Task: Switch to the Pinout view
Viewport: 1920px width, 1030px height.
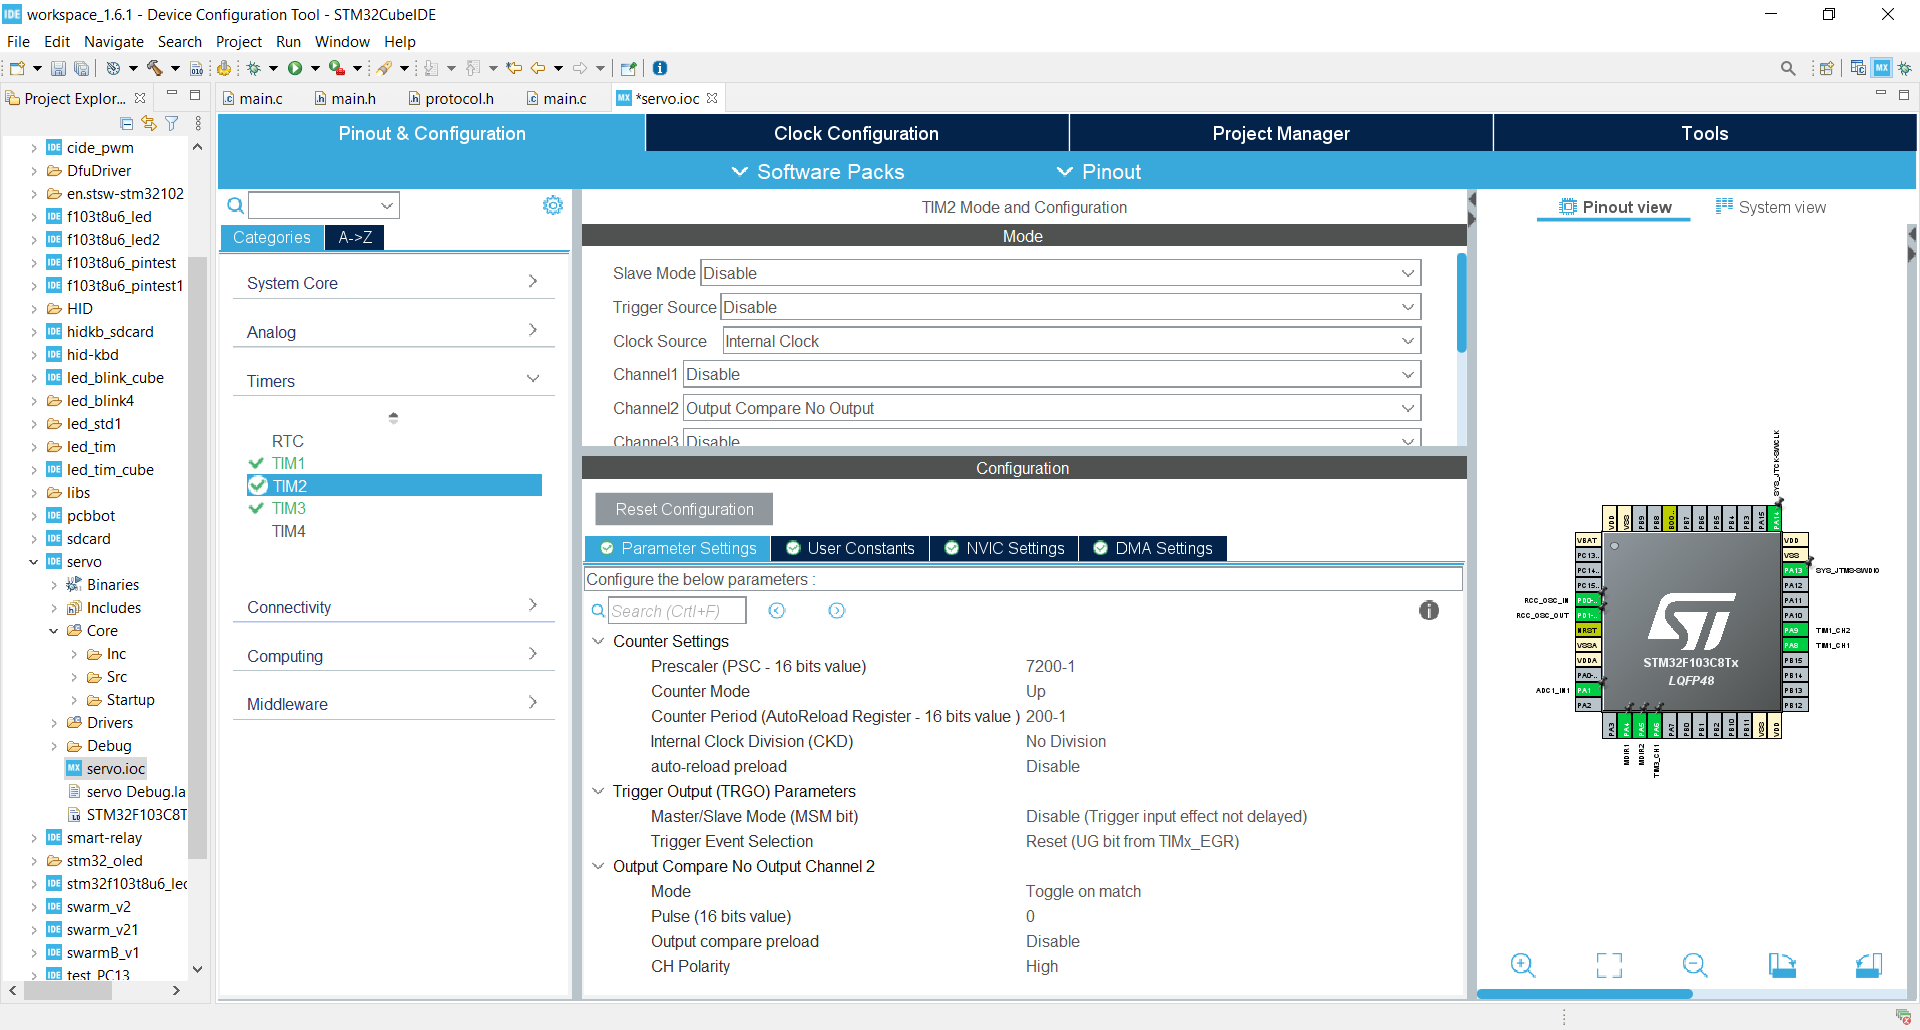Action: [1615, 207]
